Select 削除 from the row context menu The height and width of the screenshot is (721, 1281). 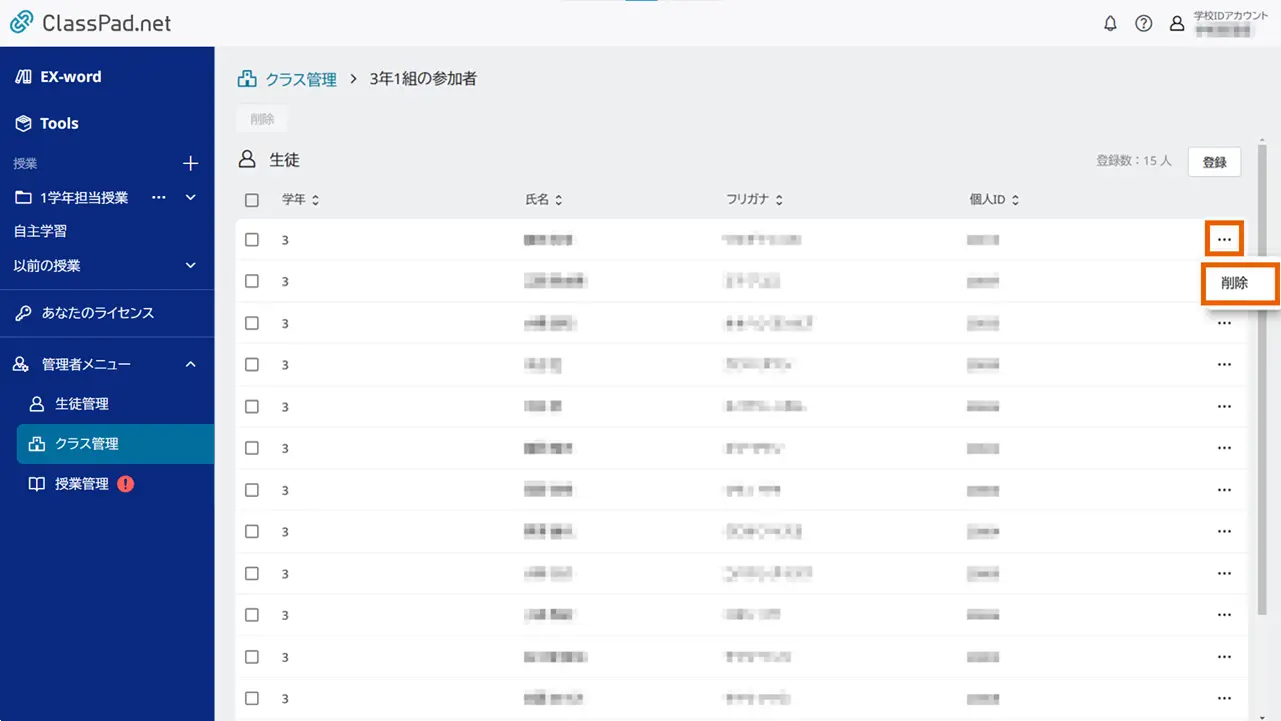click(x=1239, y=283)
